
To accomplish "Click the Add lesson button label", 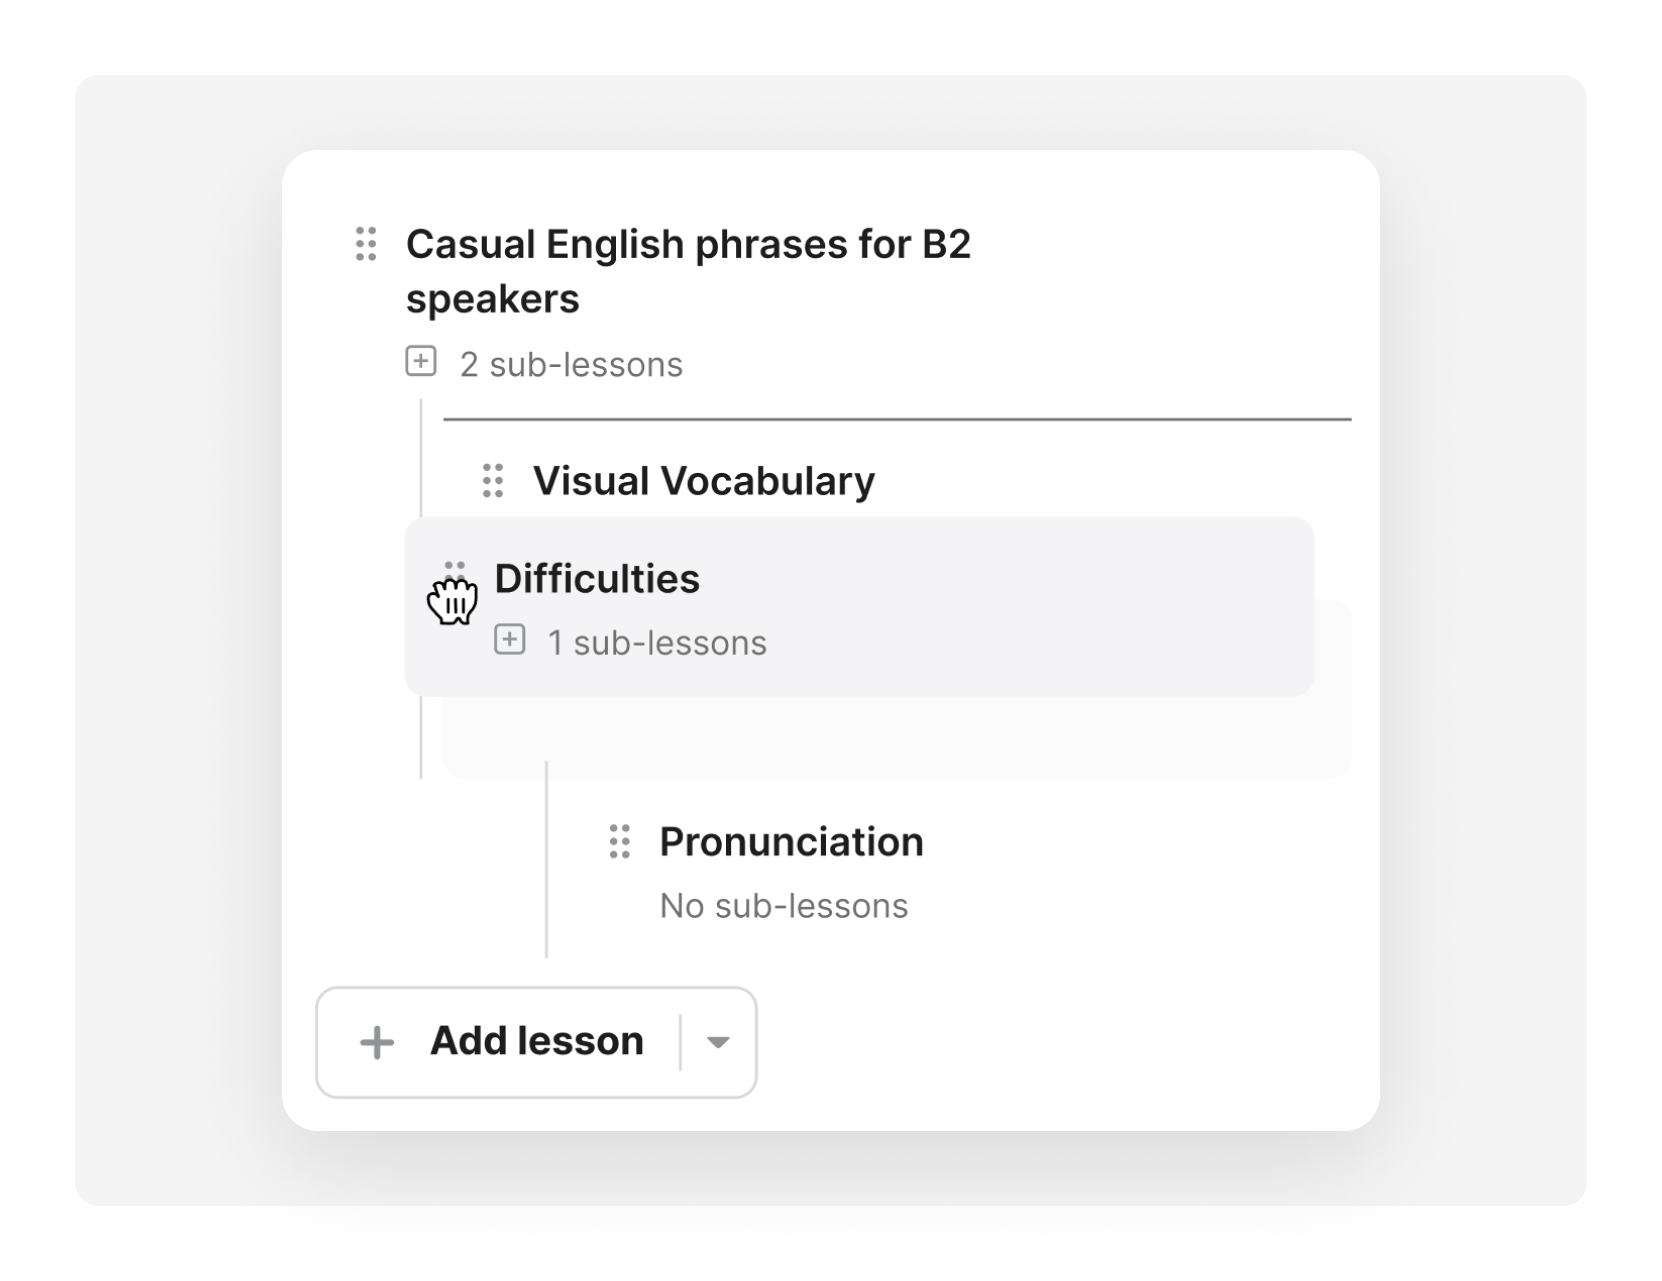I will point(536,1041).
